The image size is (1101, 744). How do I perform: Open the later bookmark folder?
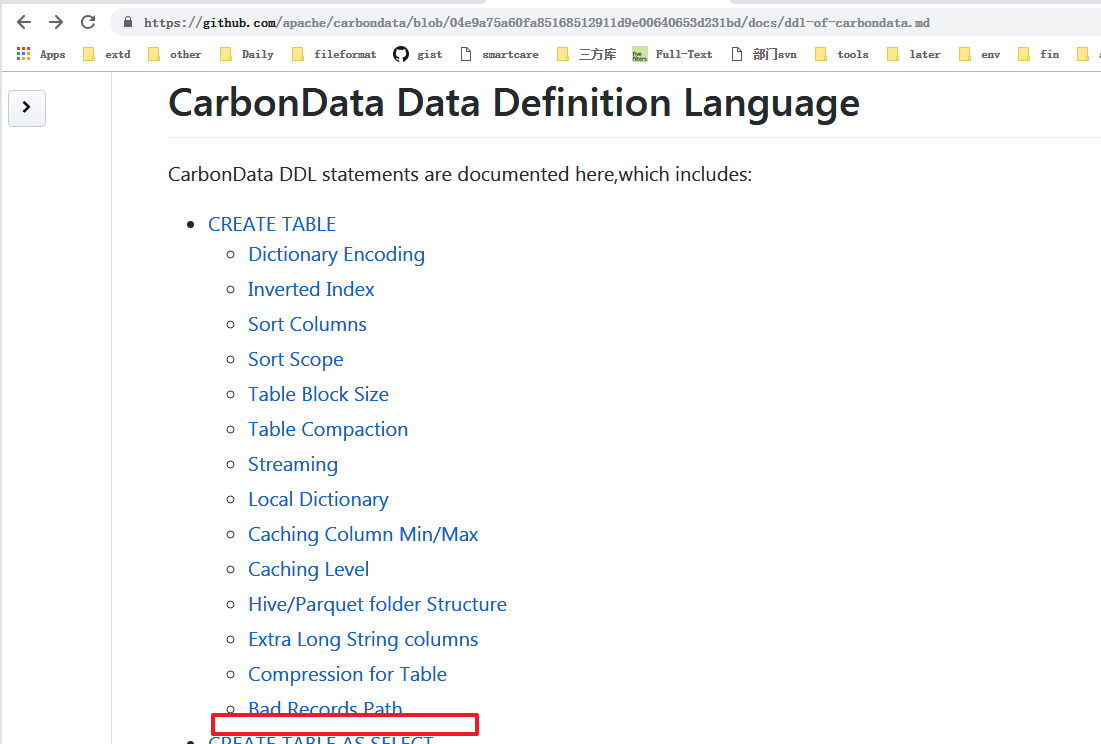(x=914, y=54)
